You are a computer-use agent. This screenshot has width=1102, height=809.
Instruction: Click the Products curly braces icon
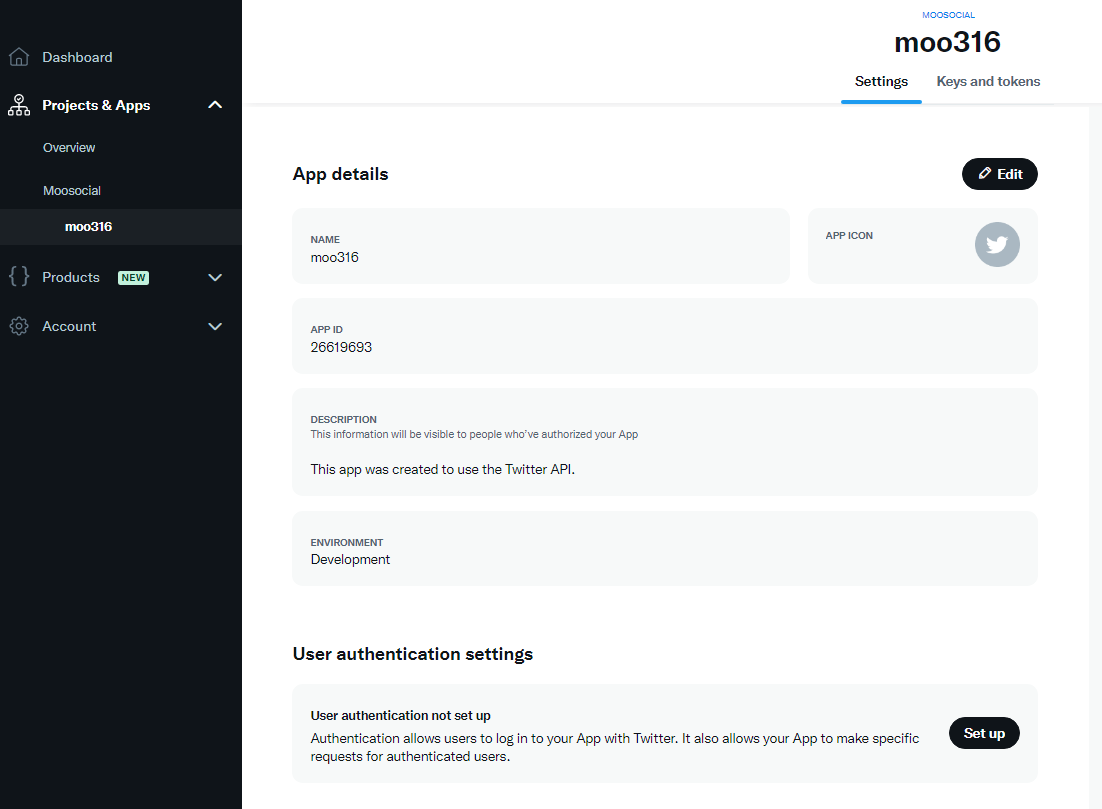click(19, 276)
